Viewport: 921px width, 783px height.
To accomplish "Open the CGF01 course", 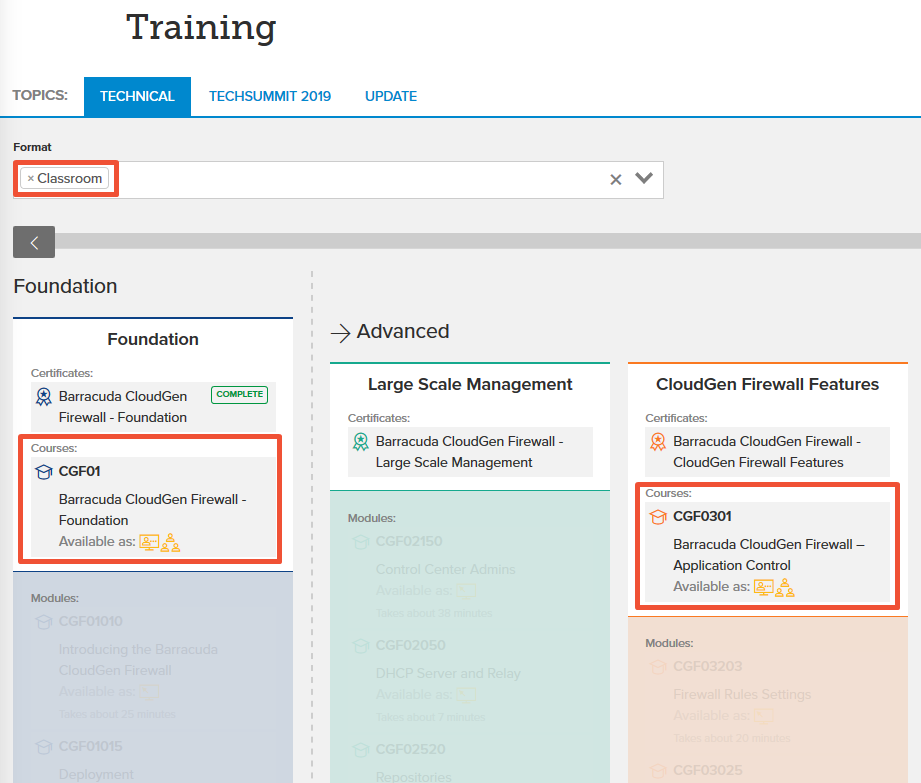I will pyautogui.click(x=80, y=472).
